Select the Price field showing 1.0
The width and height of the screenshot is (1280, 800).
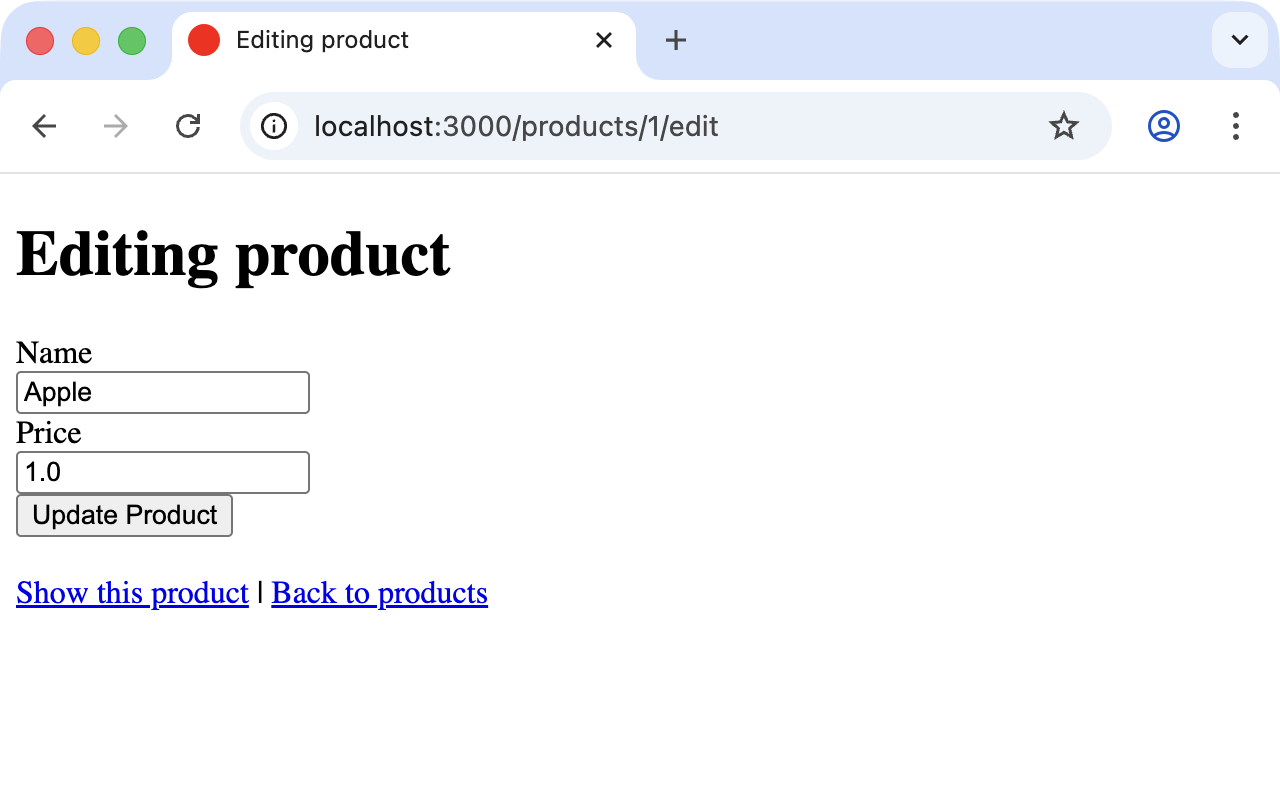point(162,472)
